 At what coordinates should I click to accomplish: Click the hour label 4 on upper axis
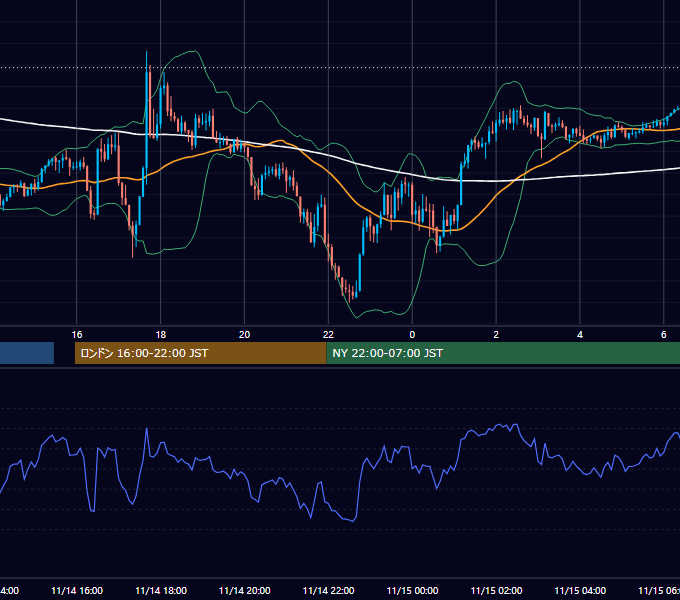580,335
